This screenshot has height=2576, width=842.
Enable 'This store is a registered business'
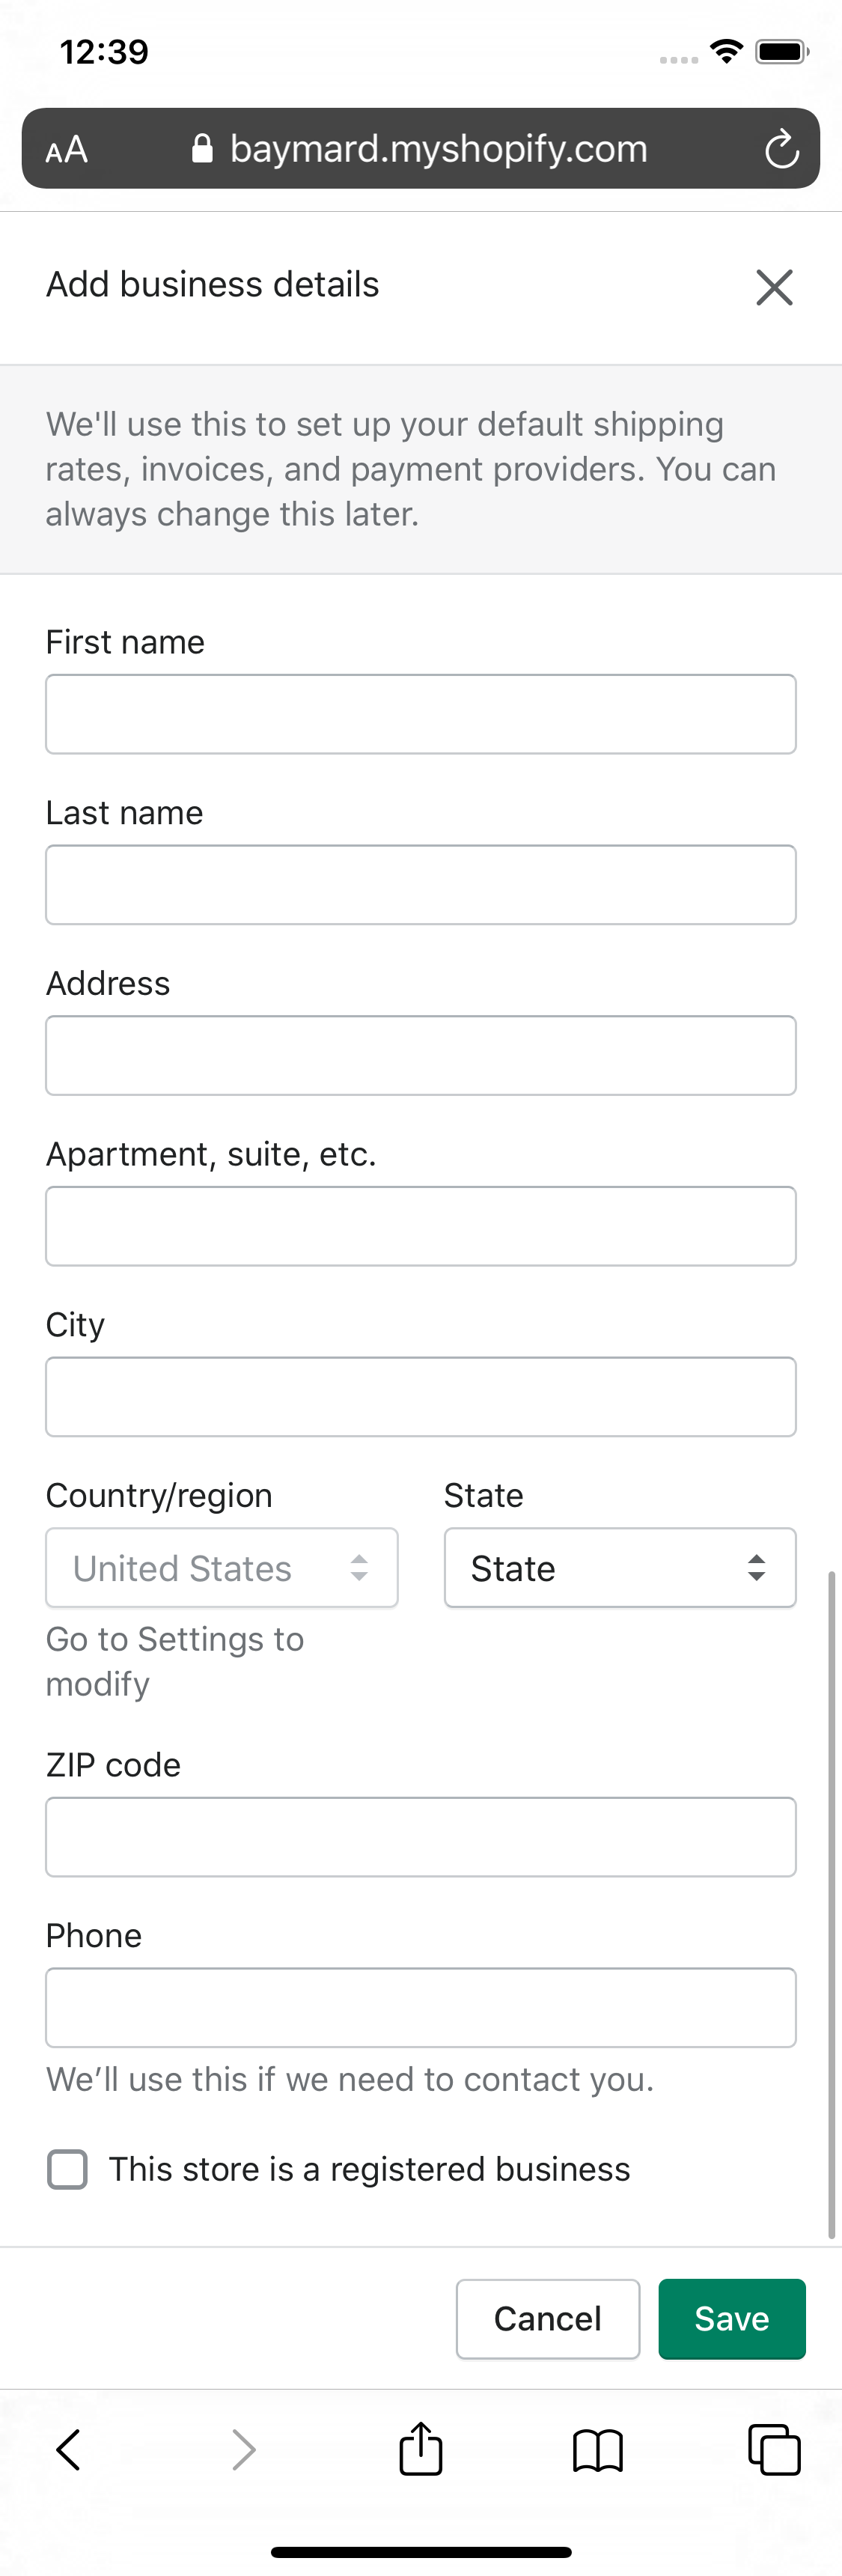point(67,2169)
